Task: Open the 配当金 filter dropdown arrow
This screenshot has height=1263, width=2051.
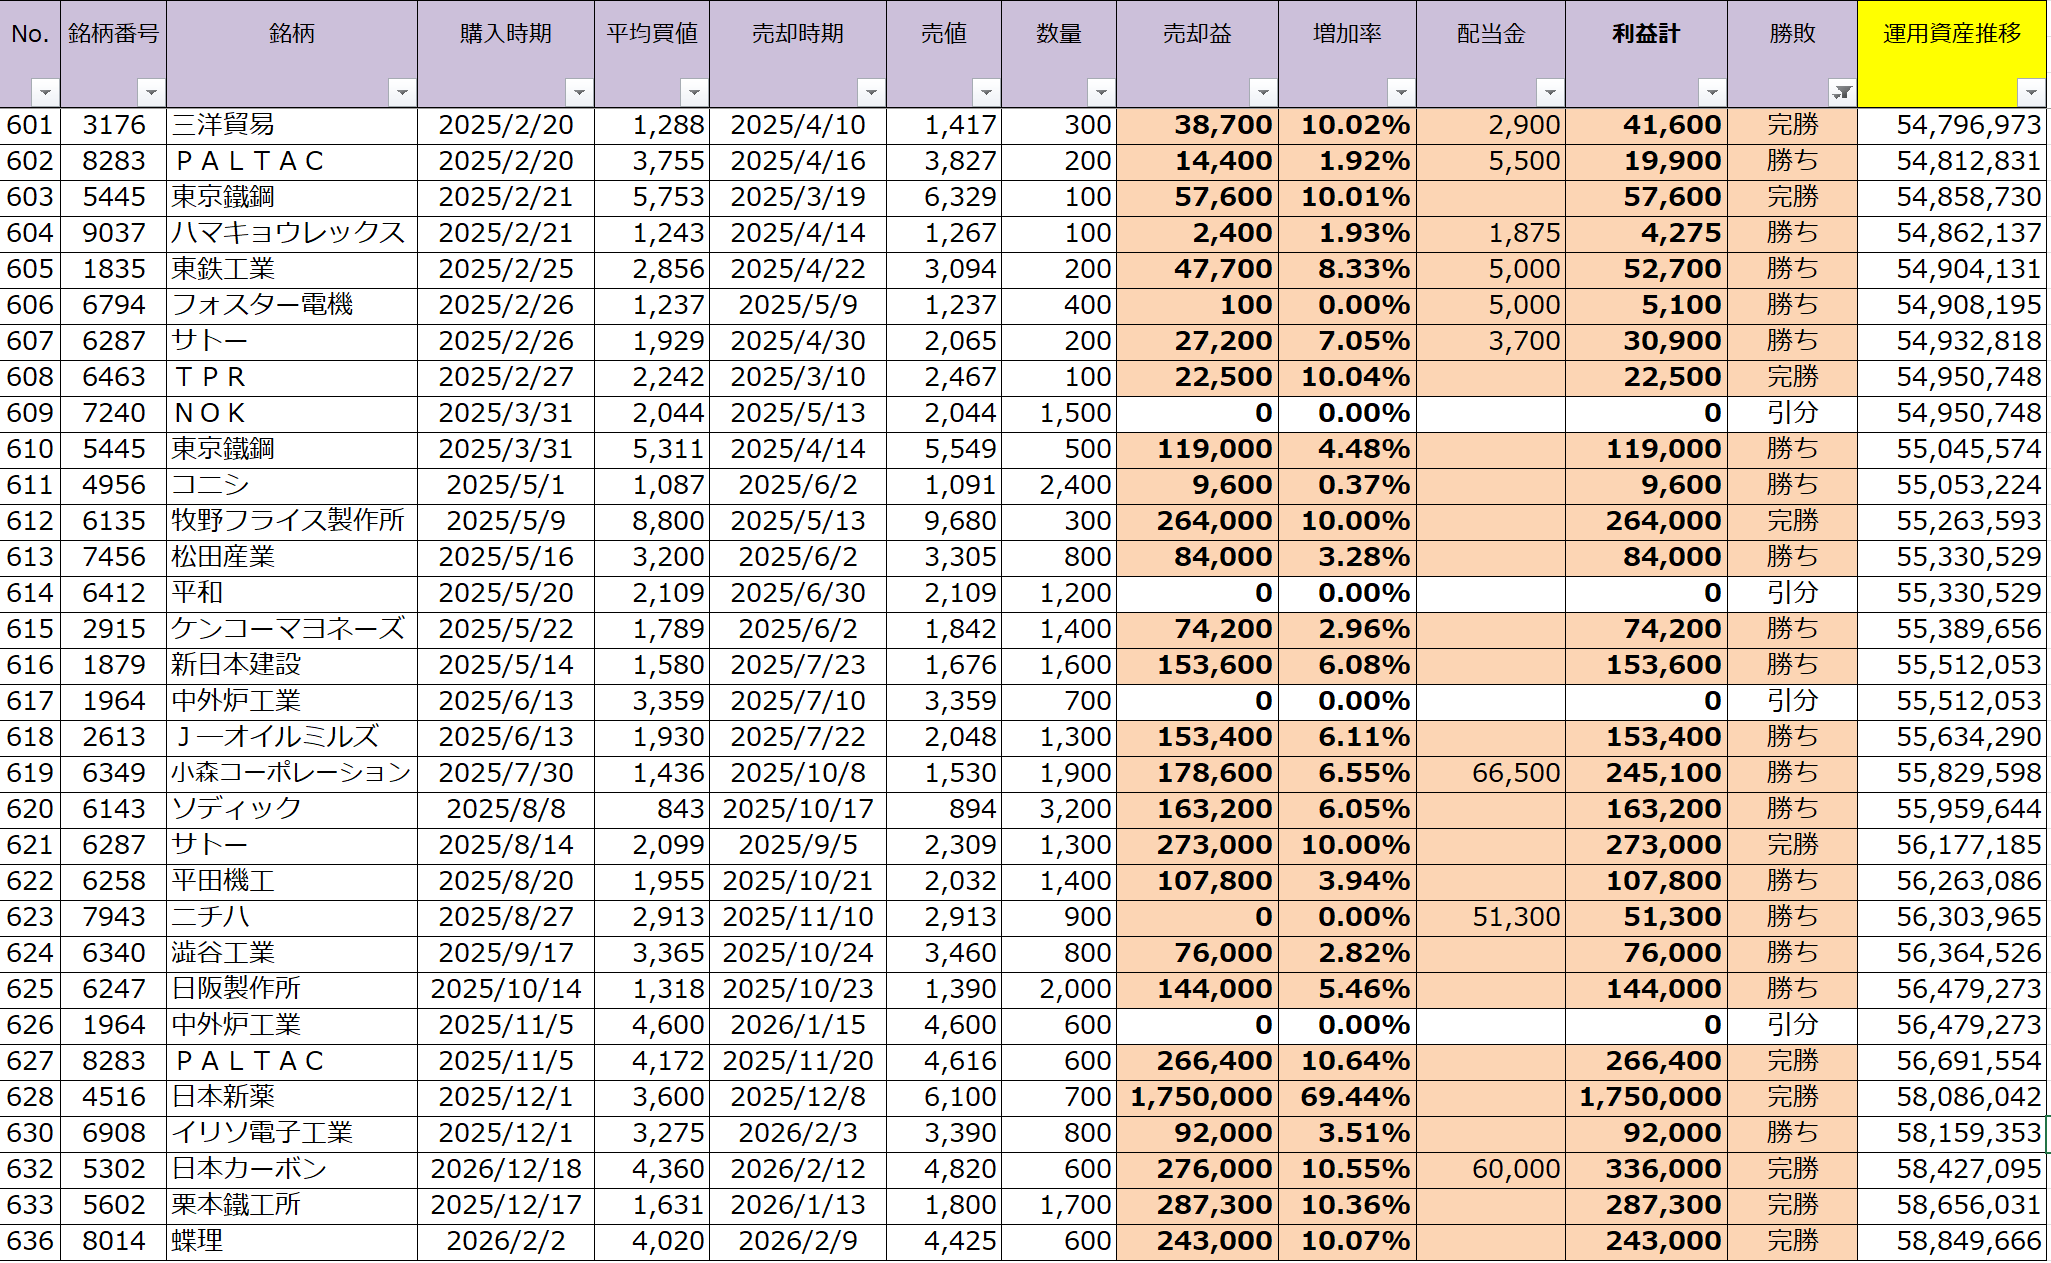Action: pos(1550,93)
